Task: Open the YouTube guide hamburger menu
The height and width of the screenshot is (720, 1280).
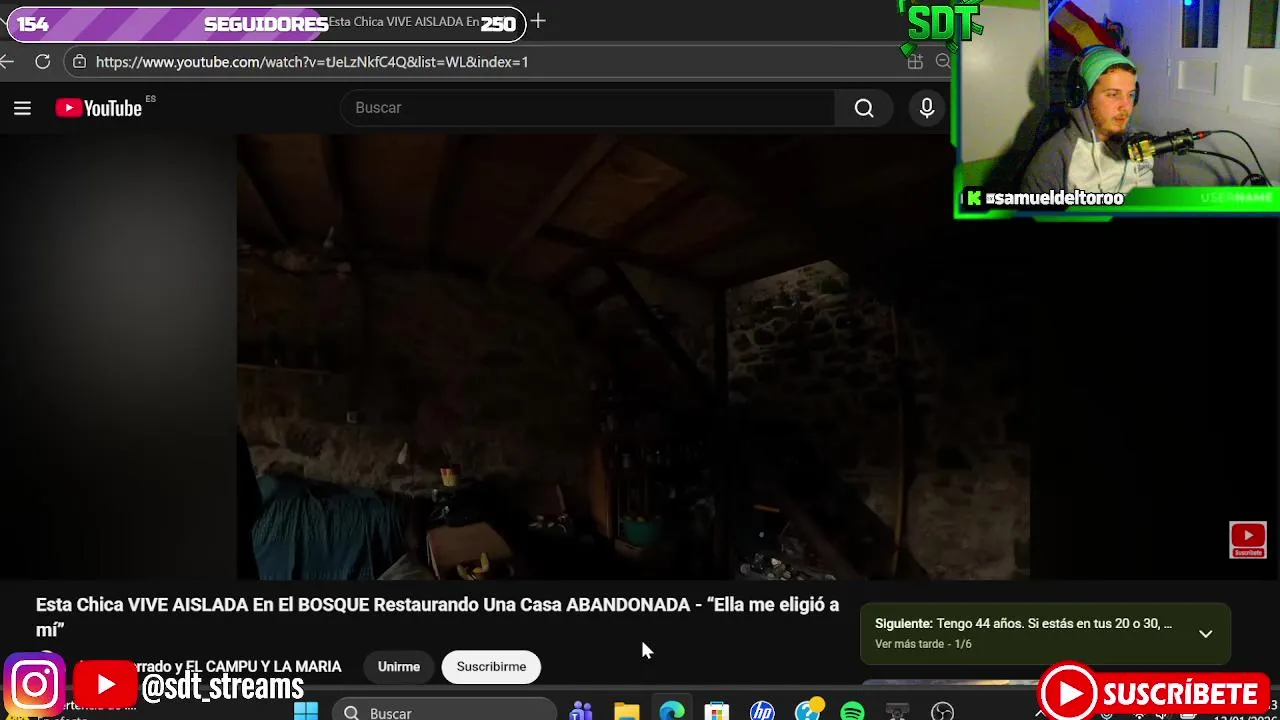Action: pyautogui.click(x=22, y=108)
